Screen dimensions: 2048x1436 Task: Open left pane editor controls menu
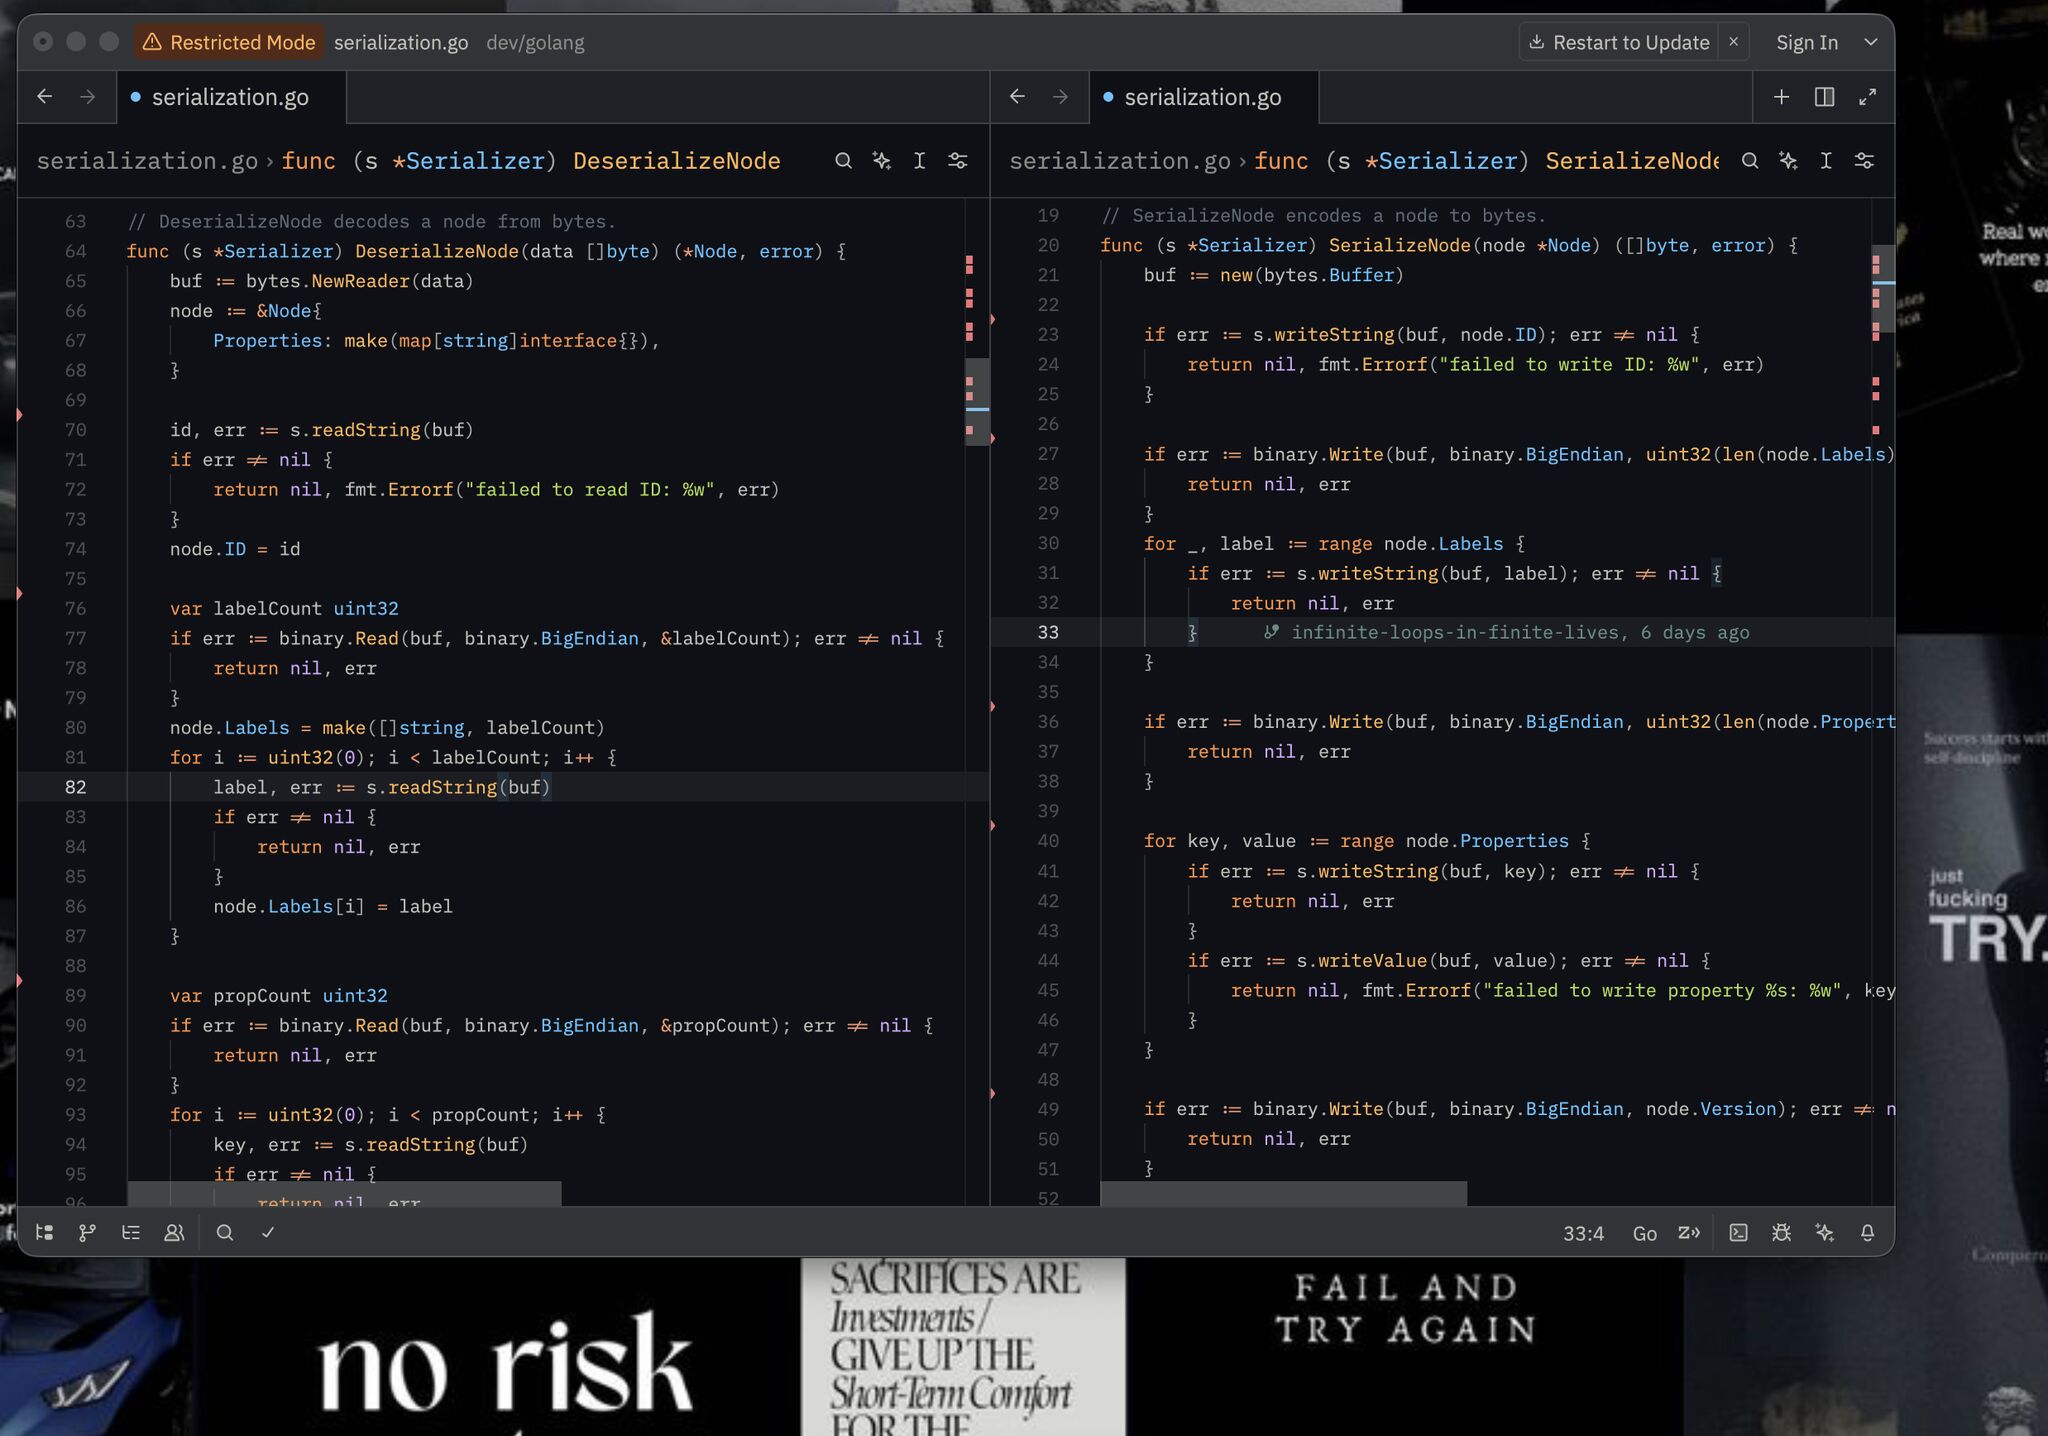pyautogui.click(x=957, y=160)
